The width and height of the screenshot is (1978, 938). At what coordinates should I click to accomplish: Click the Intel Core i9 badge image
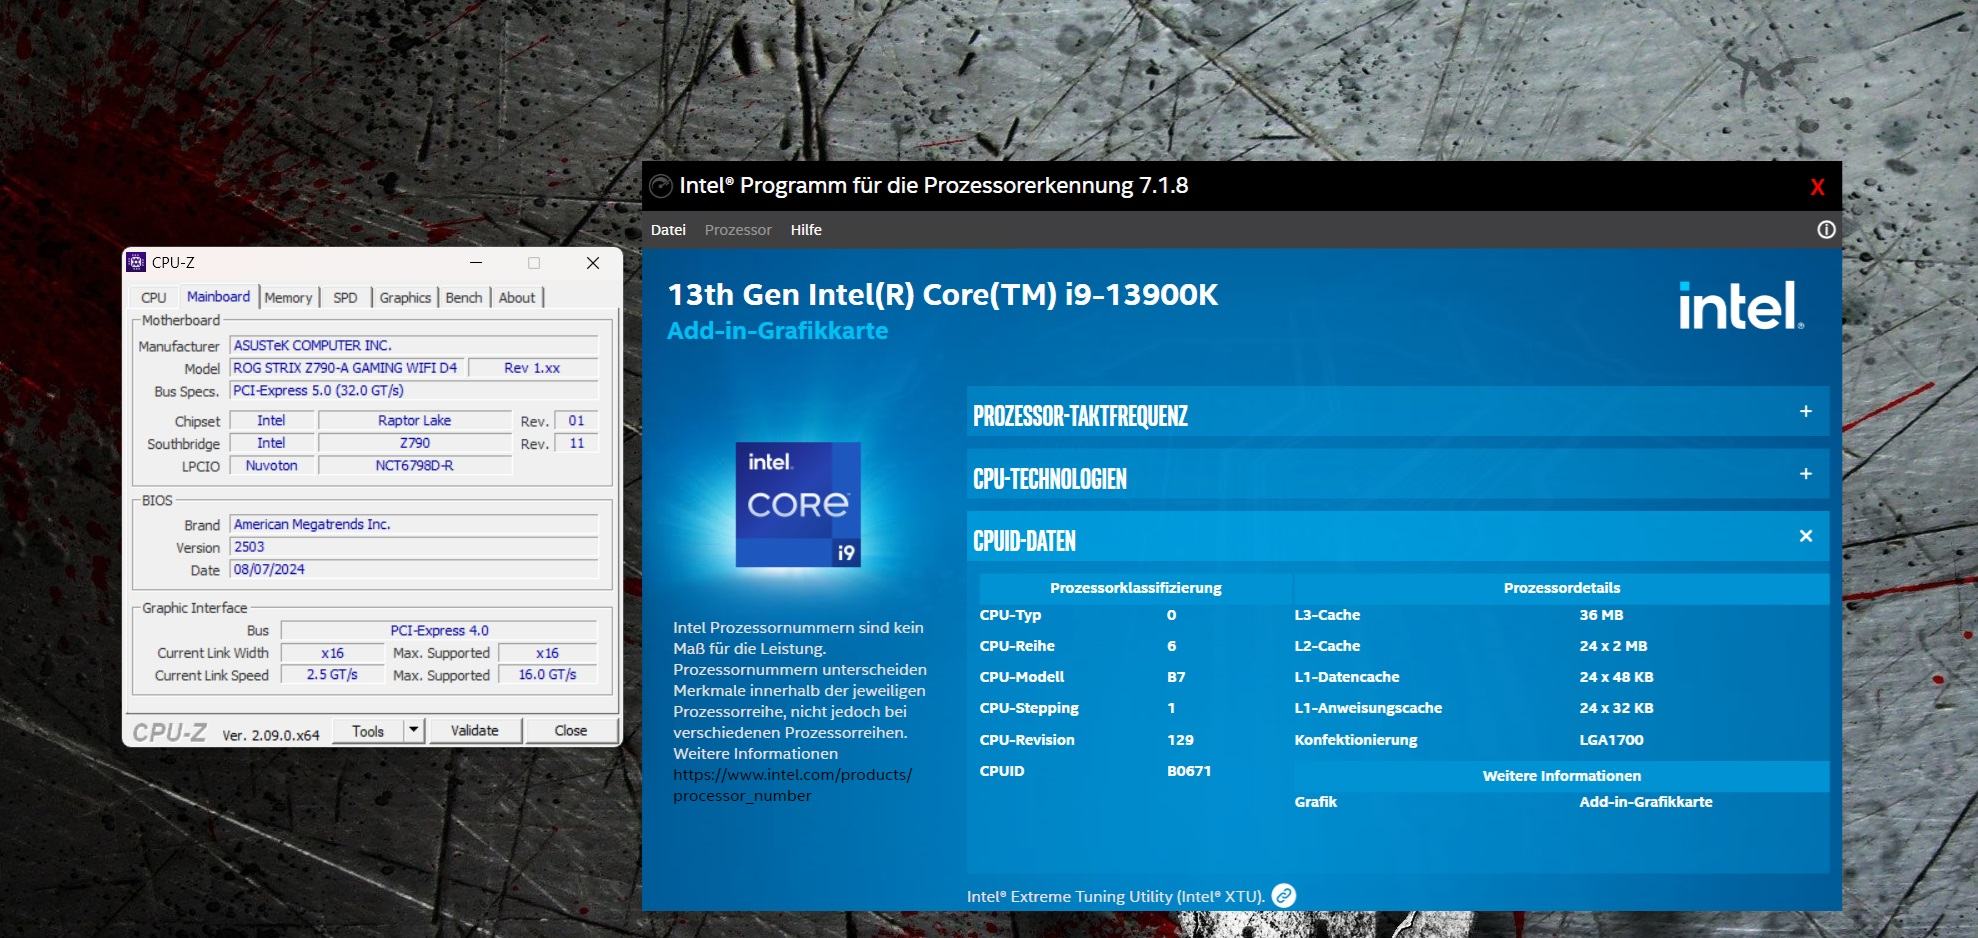(798, 505)
